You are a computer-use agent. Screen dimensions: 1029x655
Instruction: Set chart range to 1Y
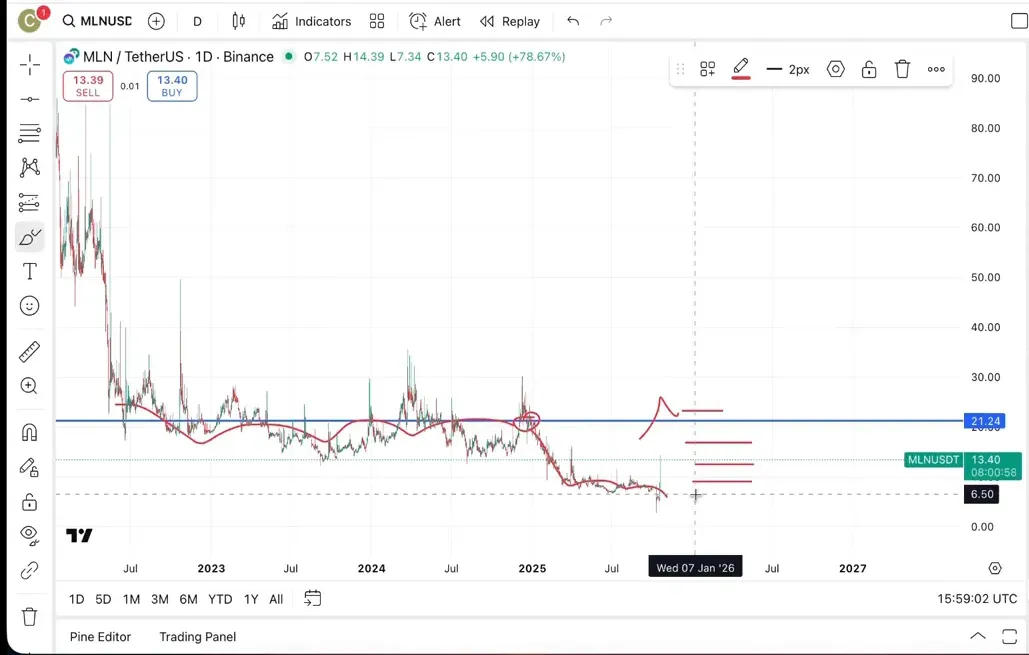251,599
